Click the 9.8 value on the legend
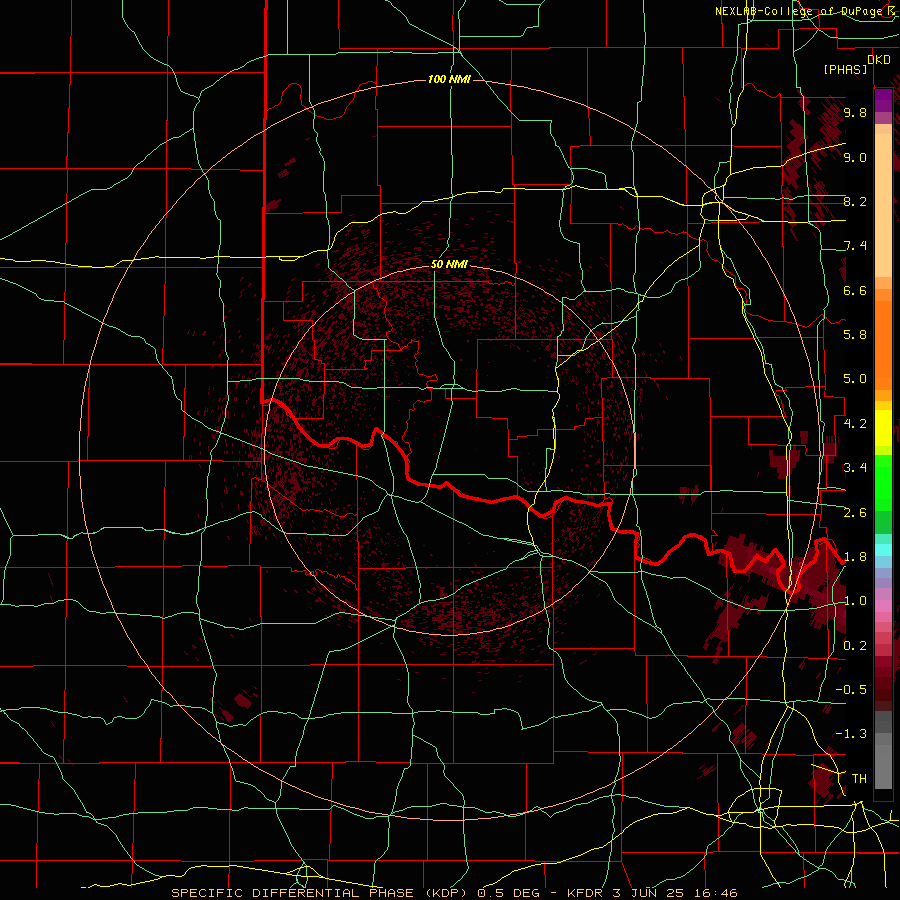 click(855, 112)
